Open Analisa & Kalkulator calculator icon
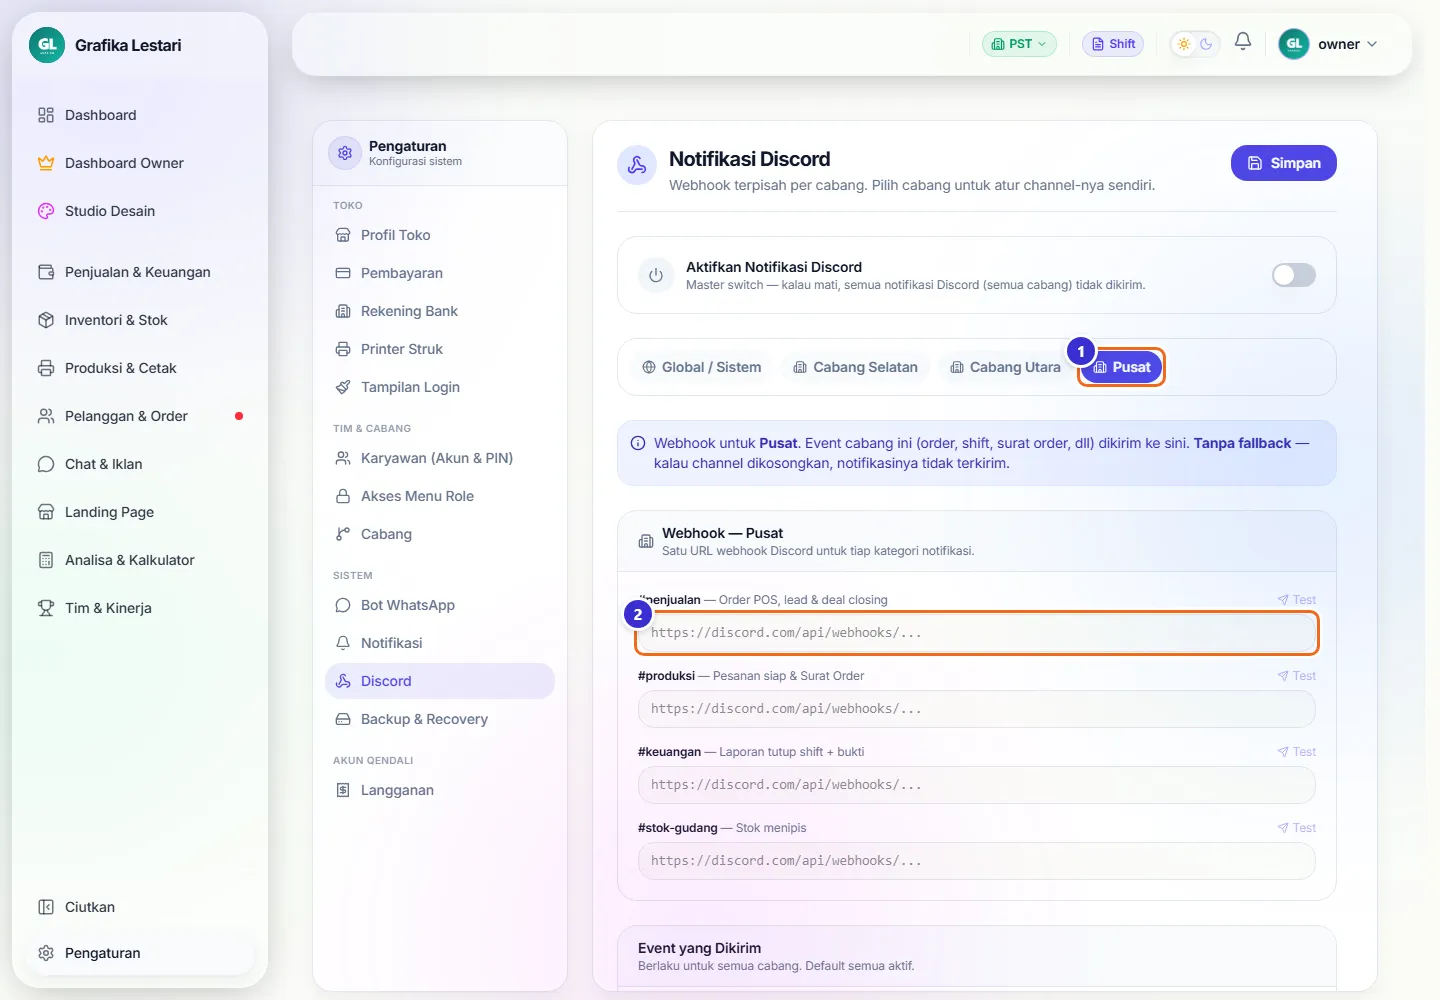The width and height of the screenshot is (1440, 1000). [46, 560]
